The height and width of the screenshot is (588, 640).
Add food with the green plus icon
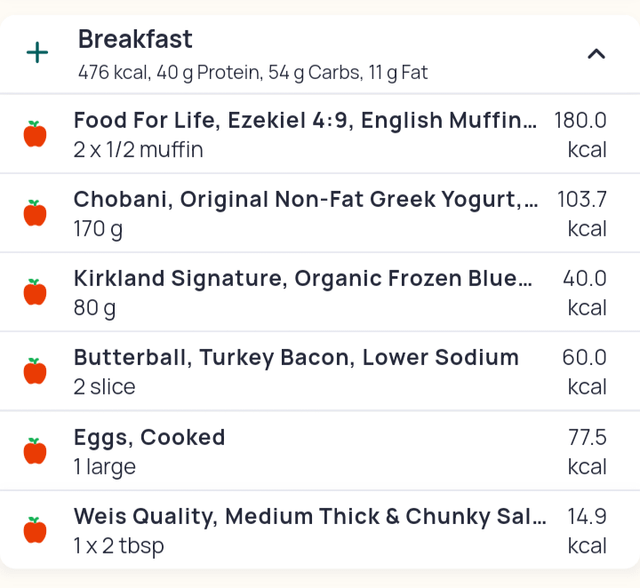point(37,53)
